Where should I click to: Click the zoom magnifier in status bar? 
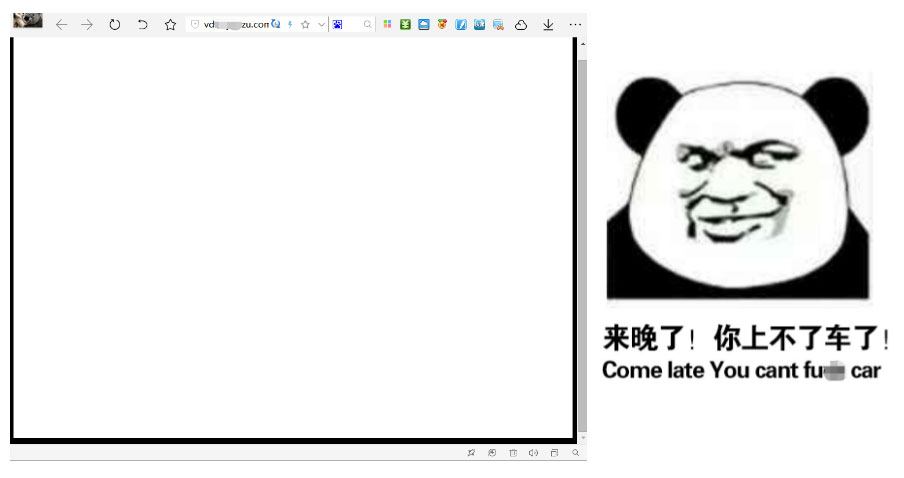(575, 453)
